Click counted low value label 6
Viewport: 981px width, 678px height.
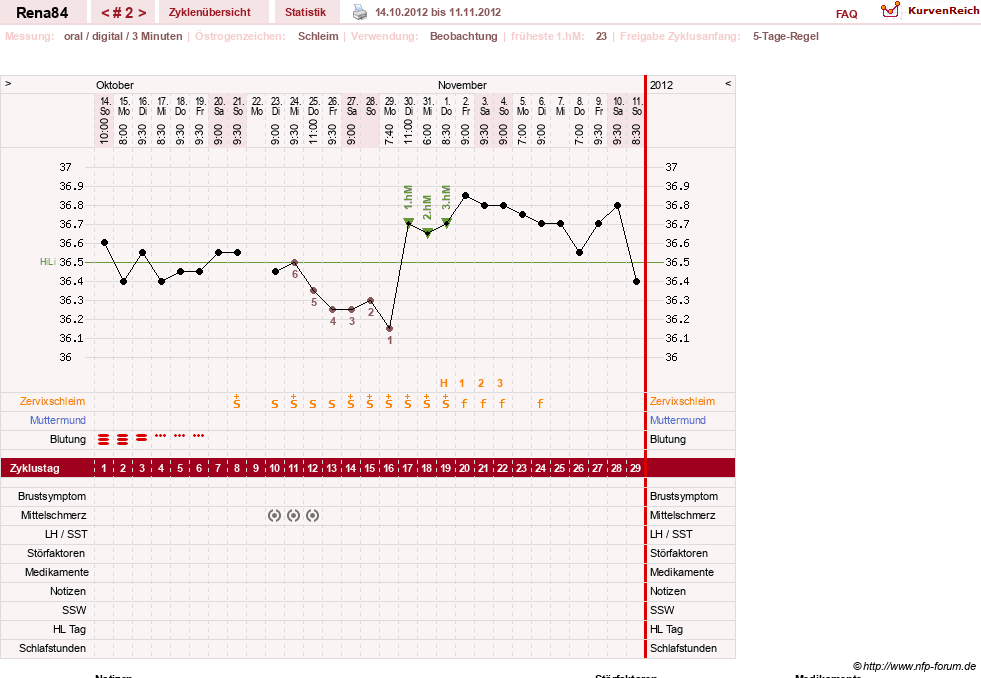[295, 274]
